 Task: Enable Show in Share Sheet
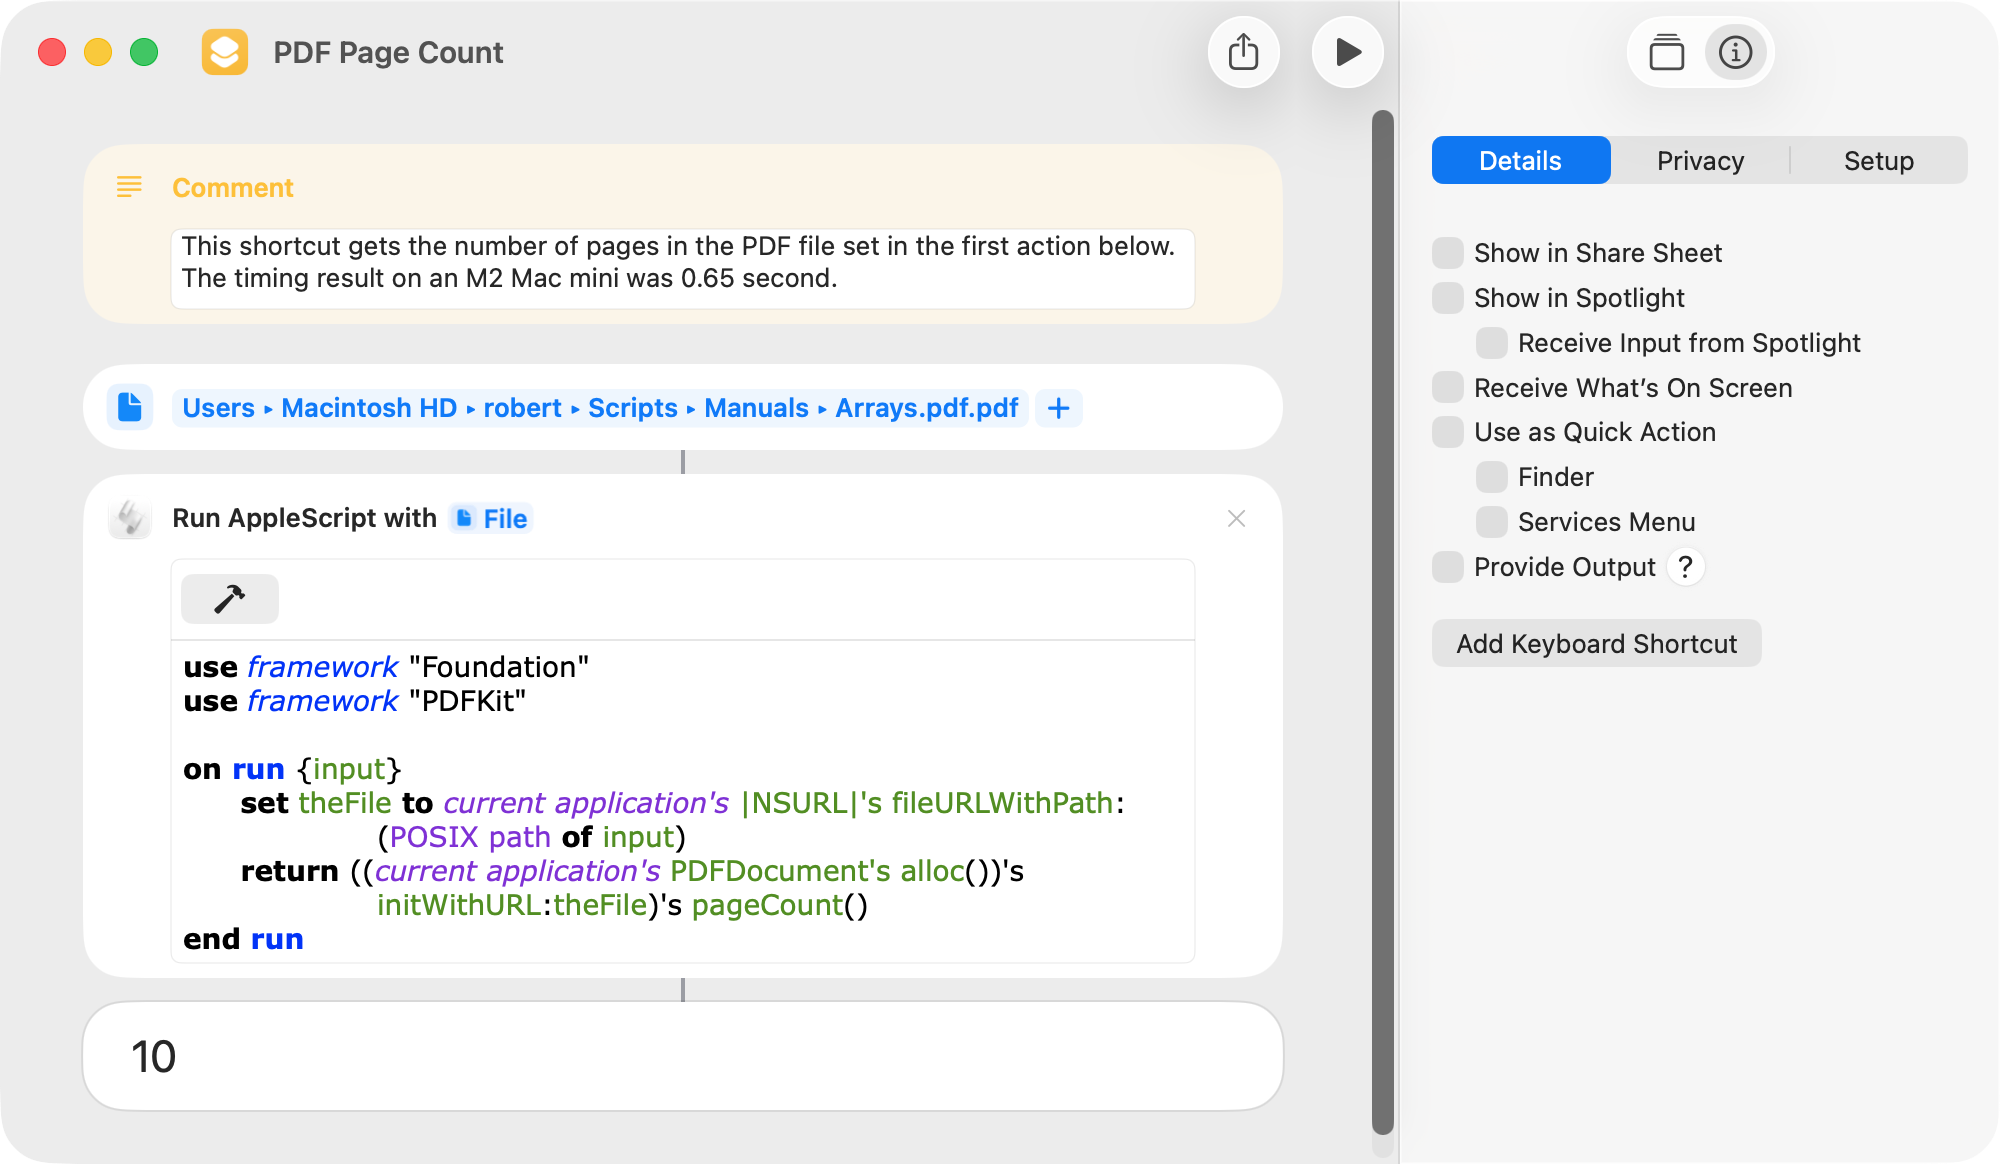click(1448, 253)
